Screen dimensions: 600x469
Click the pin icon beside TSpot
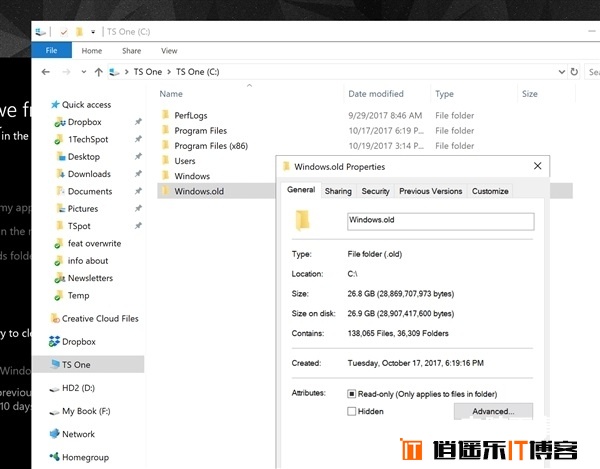(x=138, y=226)
